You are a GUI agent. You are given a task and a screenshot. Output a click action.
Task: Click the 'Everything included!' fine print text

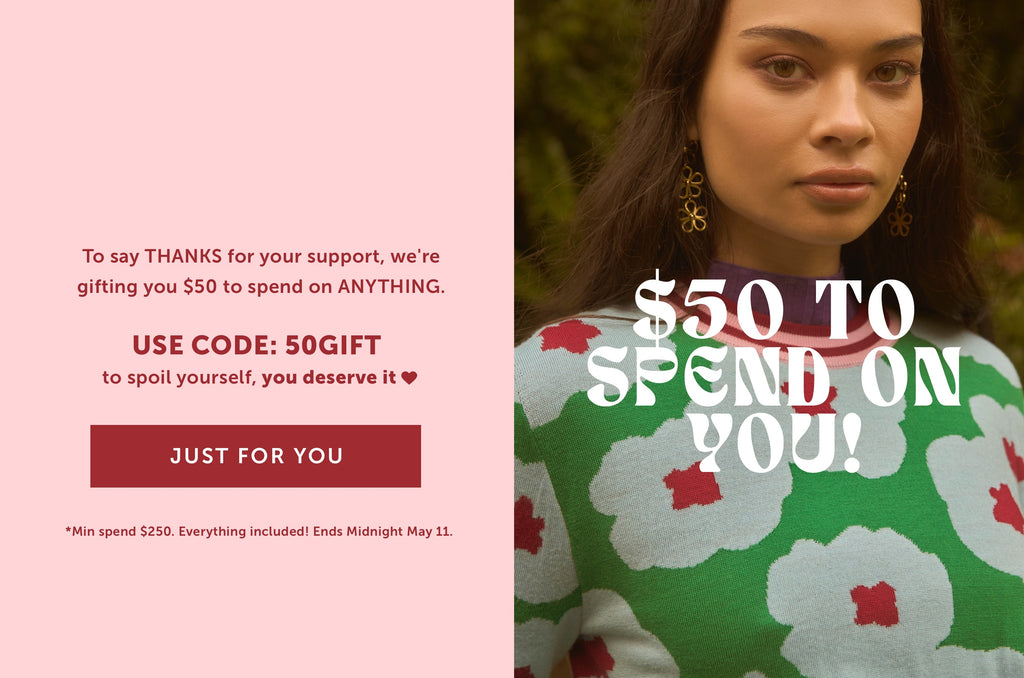(x=244, y=531)
